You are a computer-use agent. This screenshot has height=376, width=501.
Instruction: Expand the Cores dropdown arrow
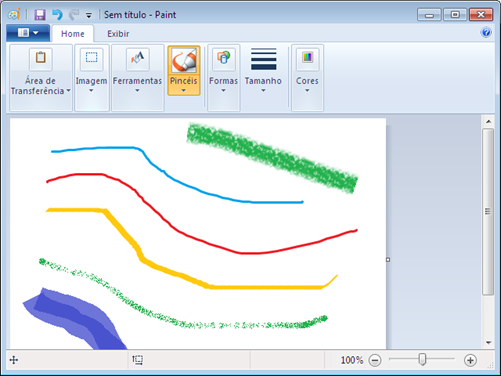307,90
